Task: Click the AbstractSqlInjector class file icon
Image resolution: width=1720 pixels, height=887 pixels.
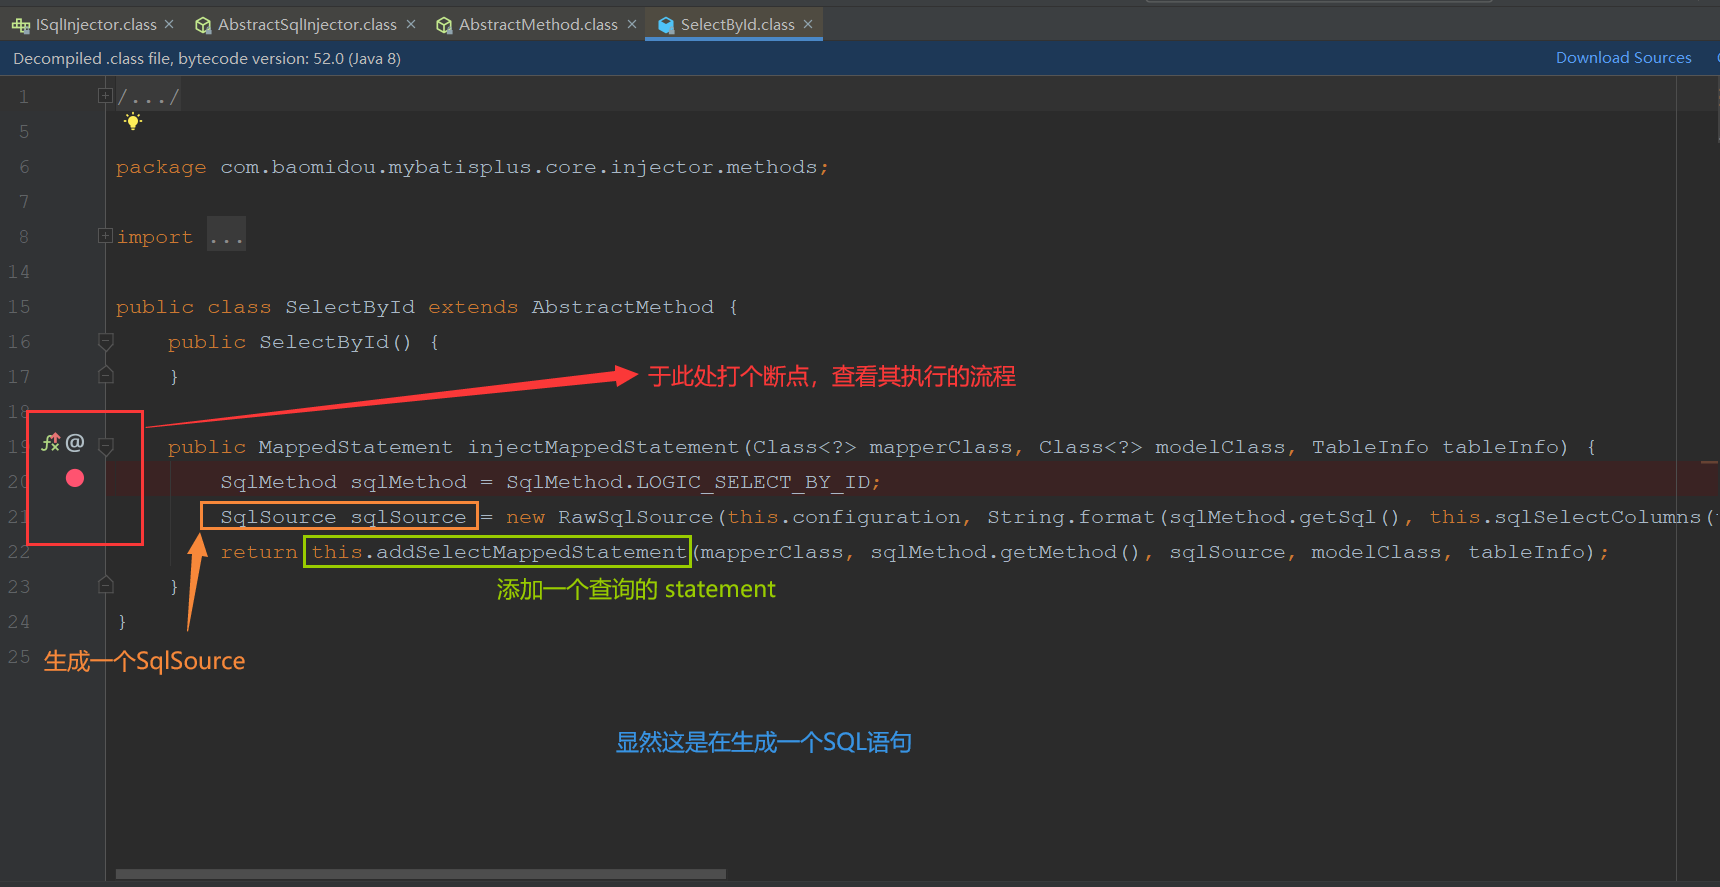Action: (203, 25)
